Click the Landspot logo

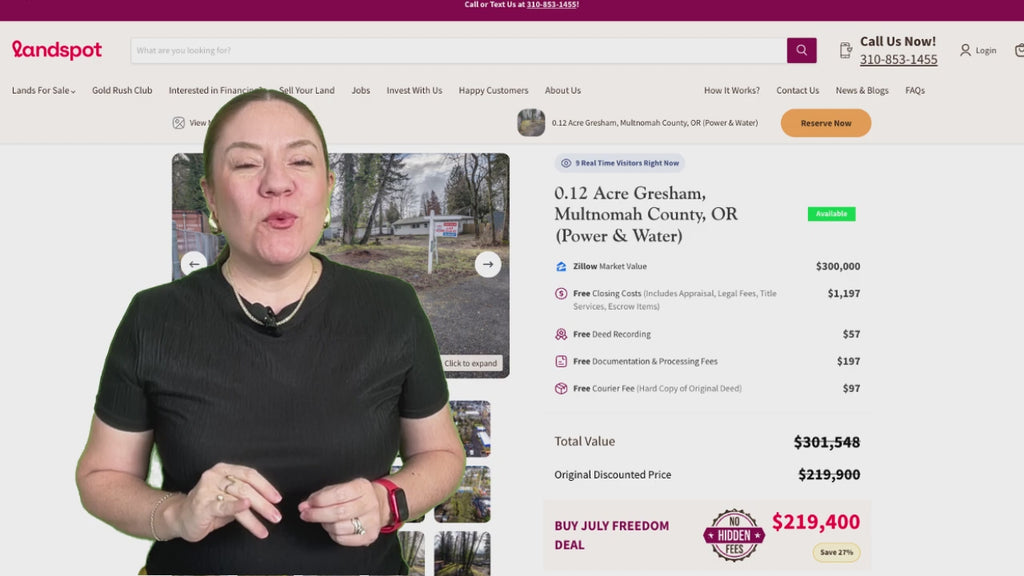[57, 50]
